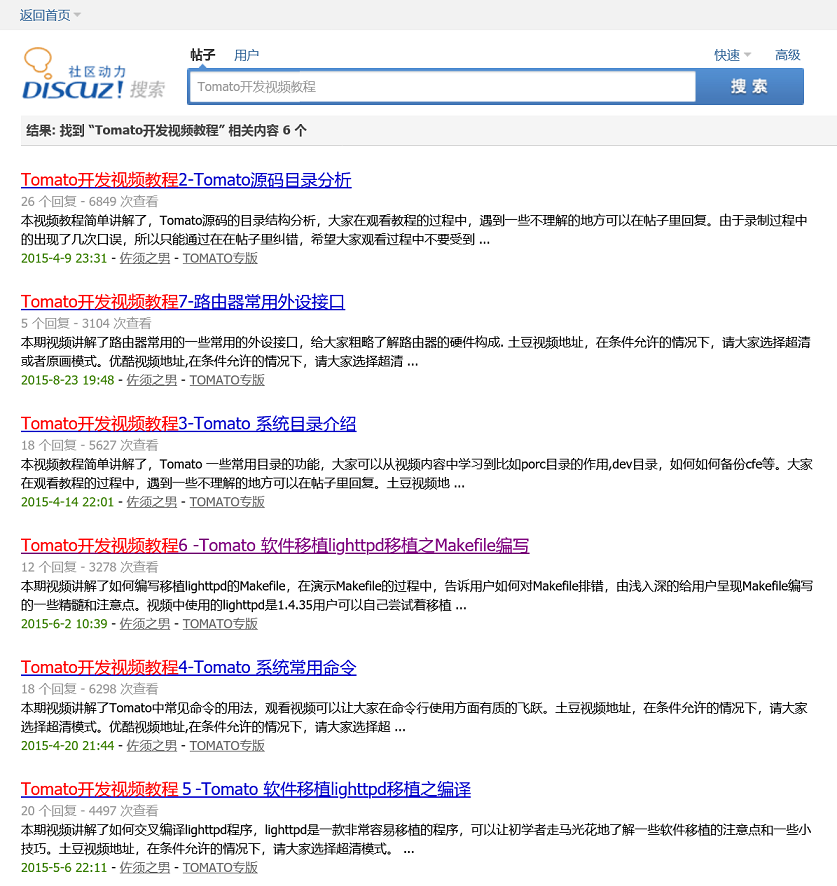Viewport: 837px width, 886px height.
Task: Click the date 2015-6-2 10:39
Action: click(x=64, y=624)
